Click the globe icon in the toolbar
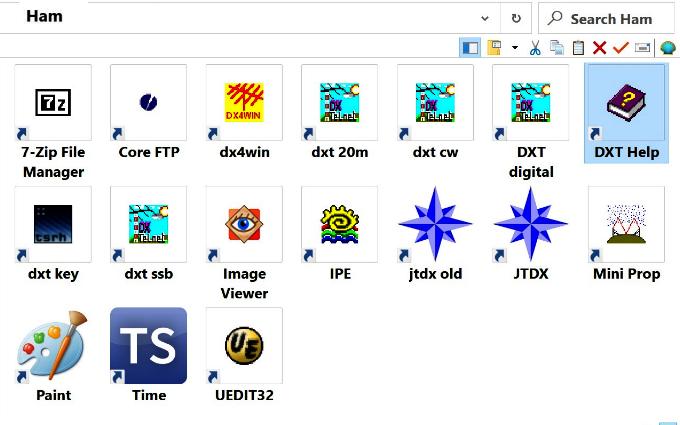 click(668, 47)
